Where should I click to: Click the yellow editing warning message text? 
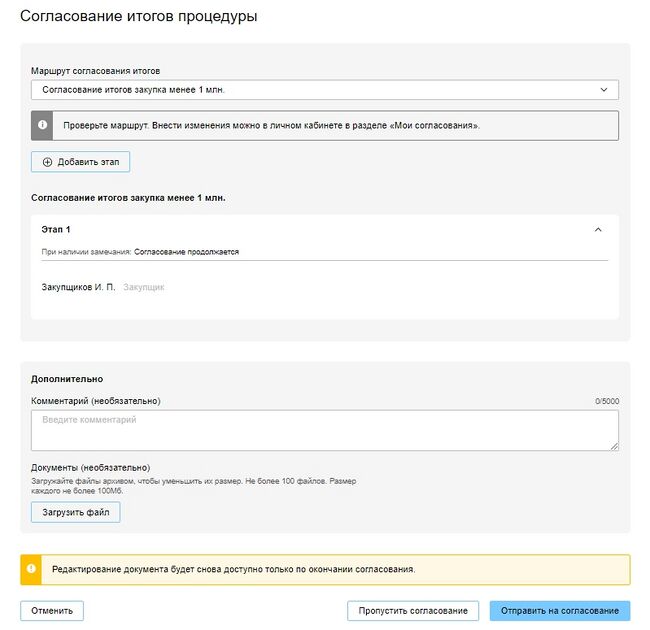coord(233,569)
